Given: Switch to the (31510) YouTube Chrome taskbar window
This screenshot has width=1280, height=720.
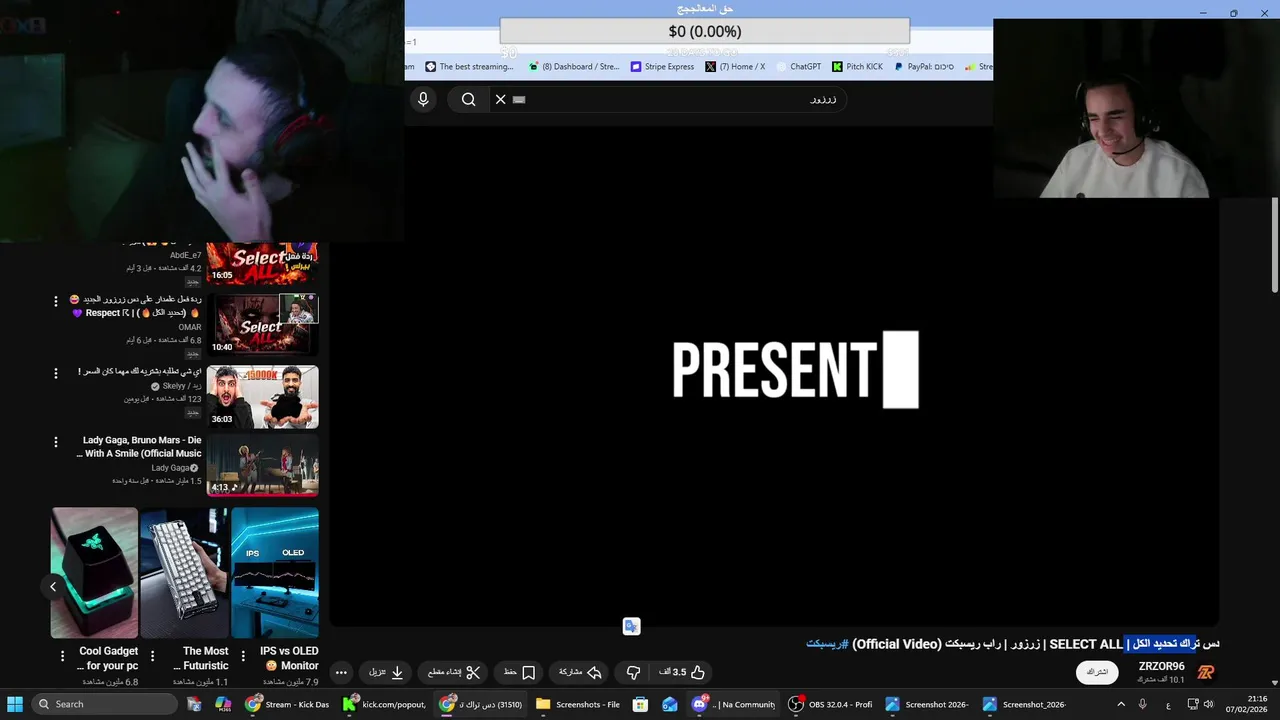Looking at the screenshot, I should (x=481, y=704).
